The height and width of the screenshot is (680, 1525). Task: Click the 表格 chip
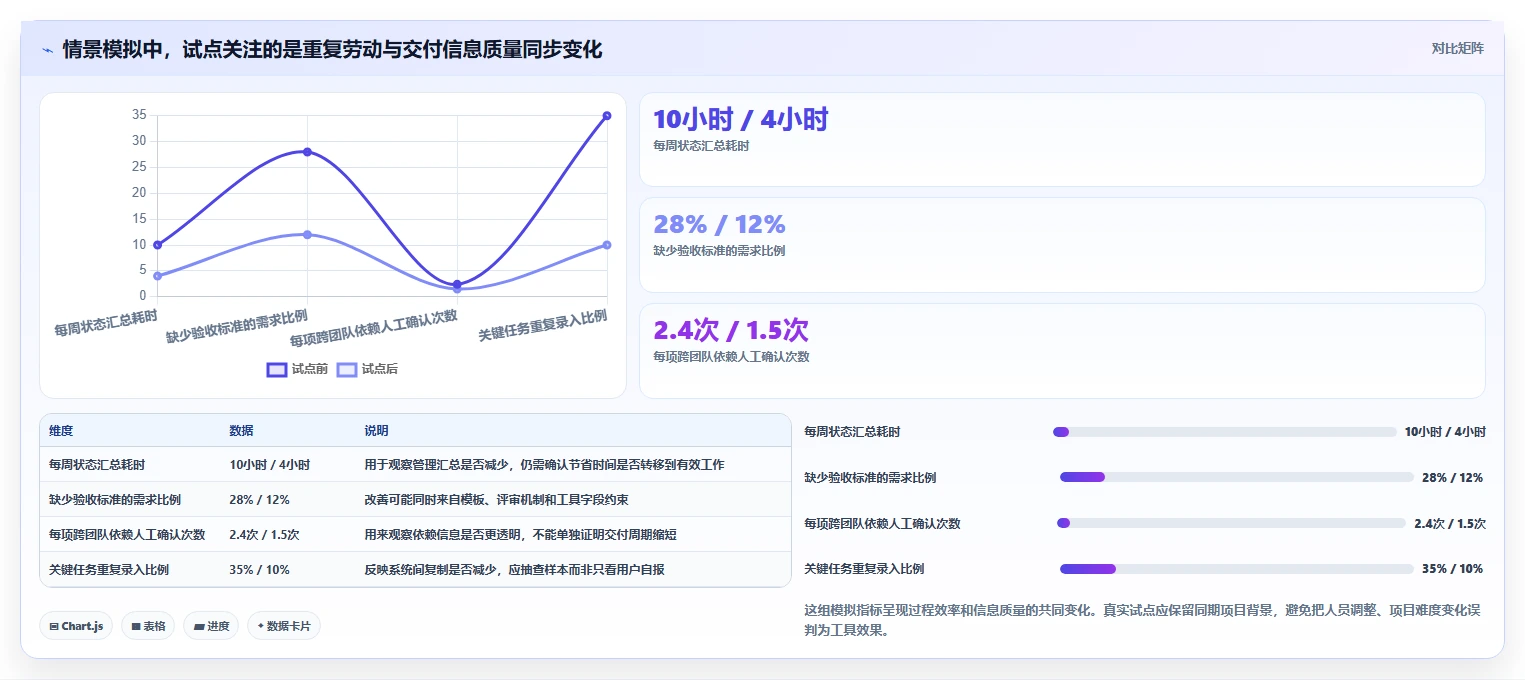point(148,626)
